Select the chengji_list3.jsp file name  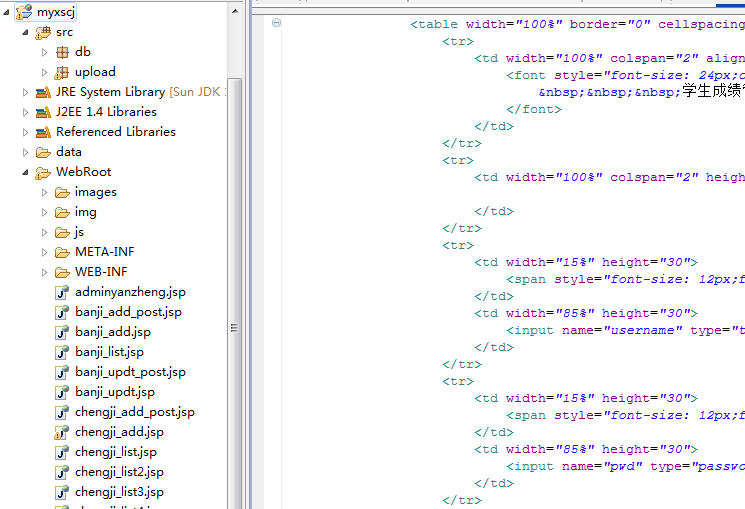[x=119, y=492]
